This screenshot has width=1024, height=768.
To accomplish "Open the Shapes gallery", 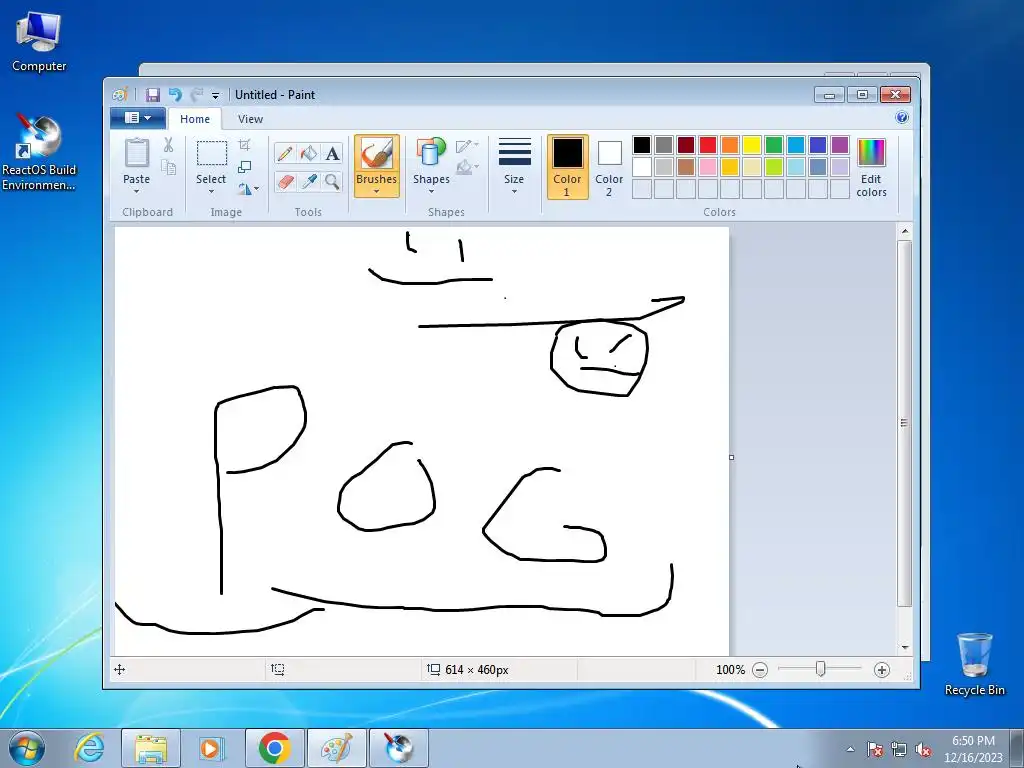I will 431,166.
